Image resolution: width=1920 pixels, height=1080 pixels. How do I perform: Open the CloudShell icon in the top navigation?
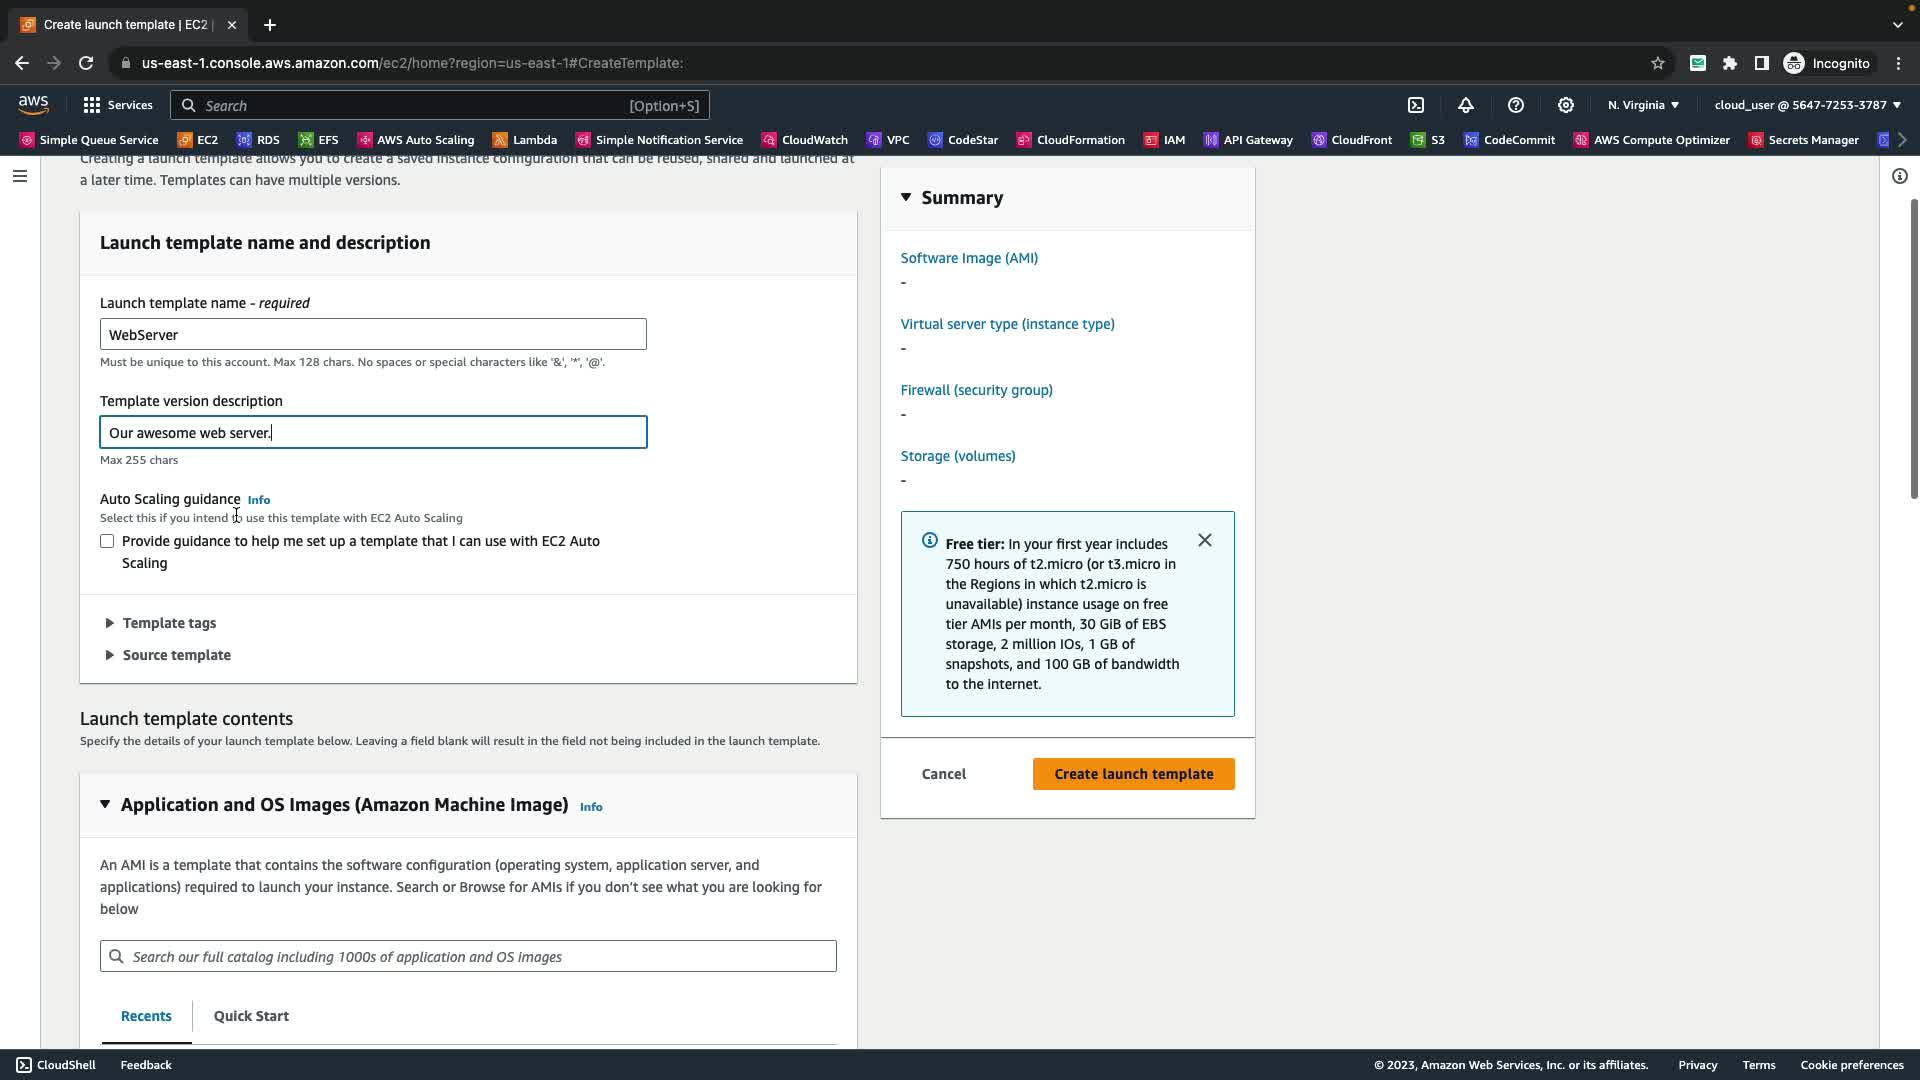click(x=1416, y=105)
